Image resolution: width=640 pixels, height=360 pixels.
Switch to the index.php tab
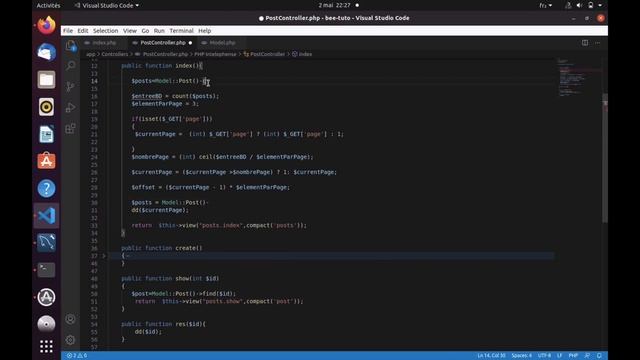coord(103,42)
